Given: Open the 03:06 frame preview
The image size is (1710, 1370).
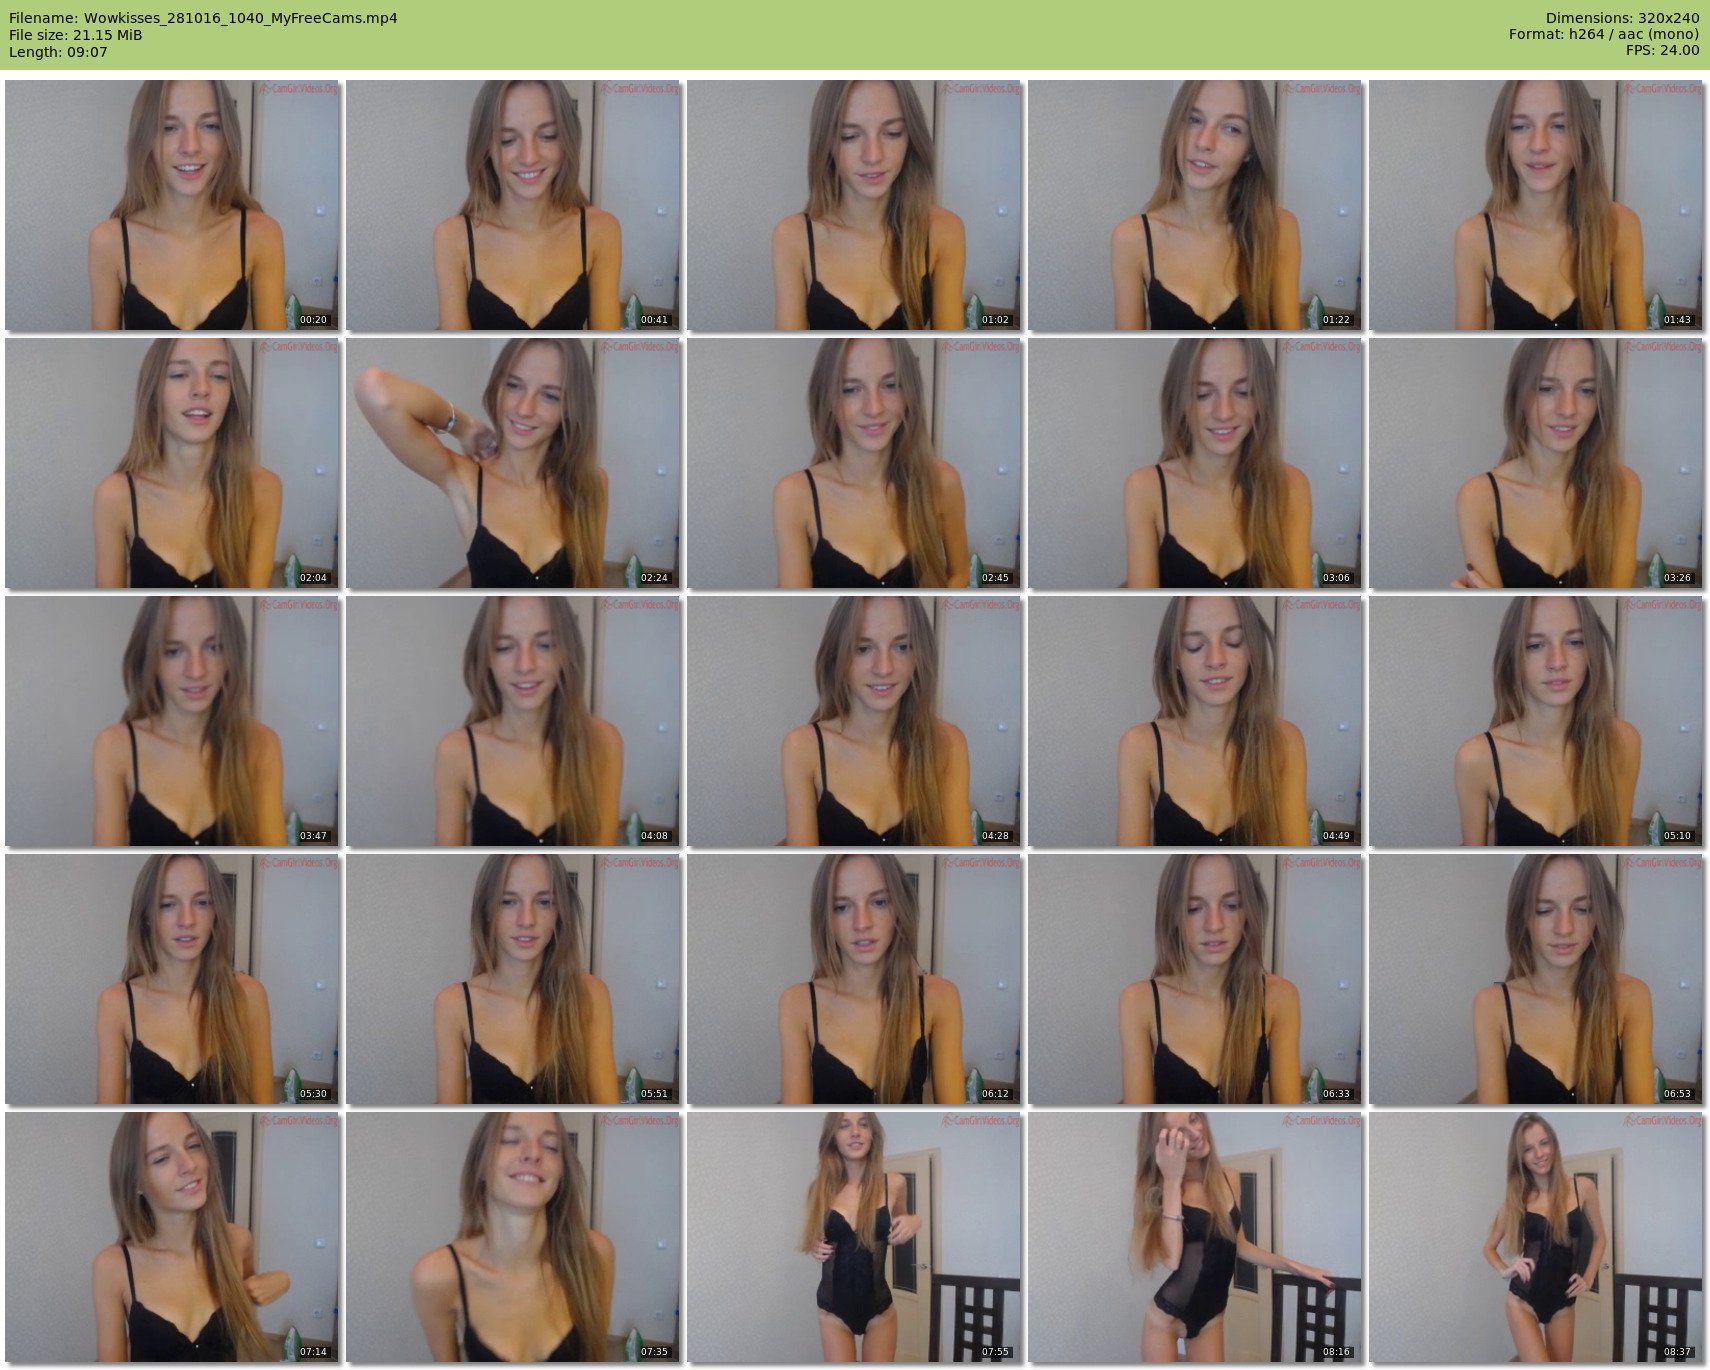Looking at the screenshot, I should (1195, 463).
